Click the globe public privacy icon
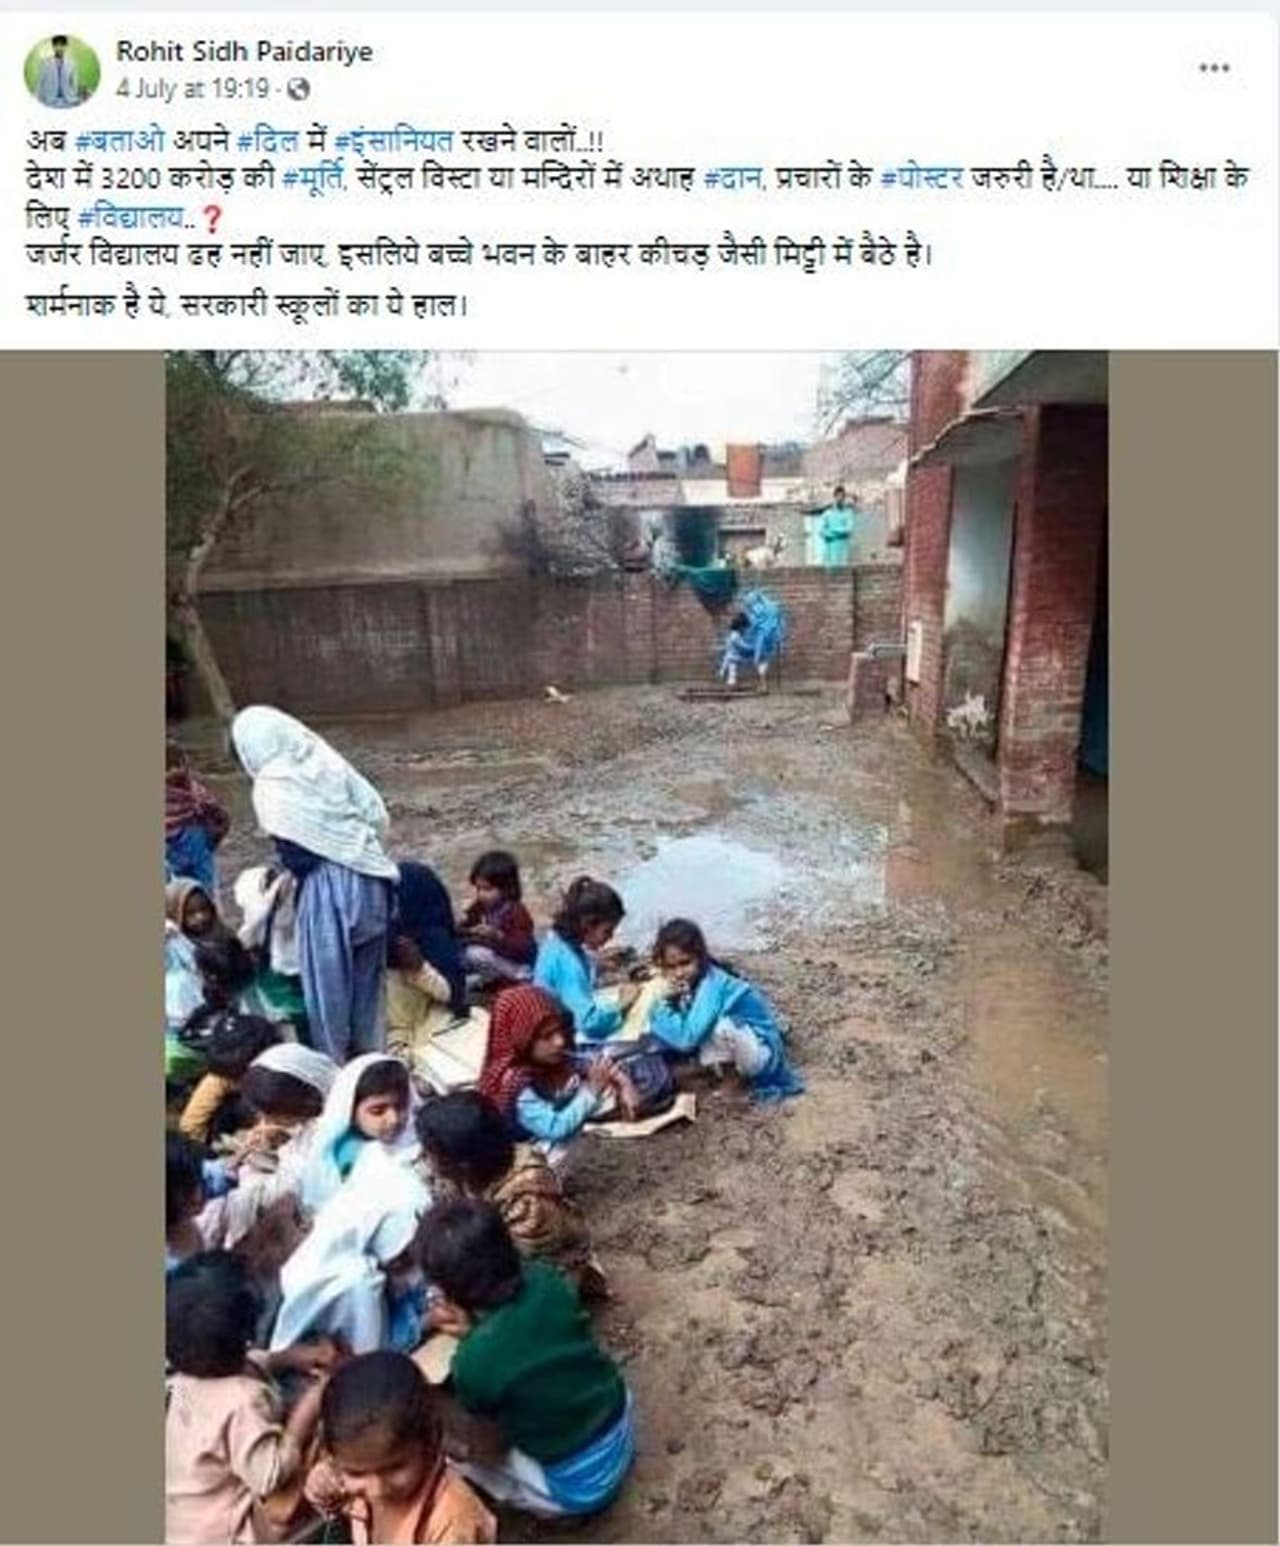The width and height of the screenshot is (1280, 1546). point(298,90)
